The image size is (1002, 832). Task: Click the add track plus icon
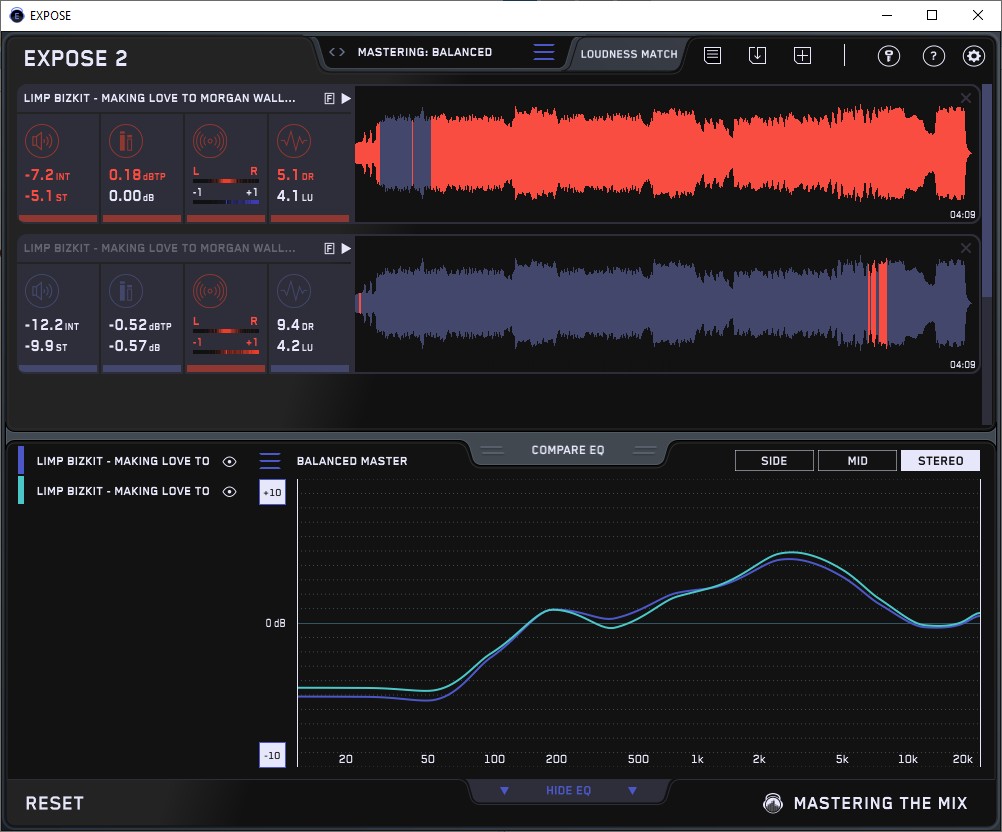point(802,56)
